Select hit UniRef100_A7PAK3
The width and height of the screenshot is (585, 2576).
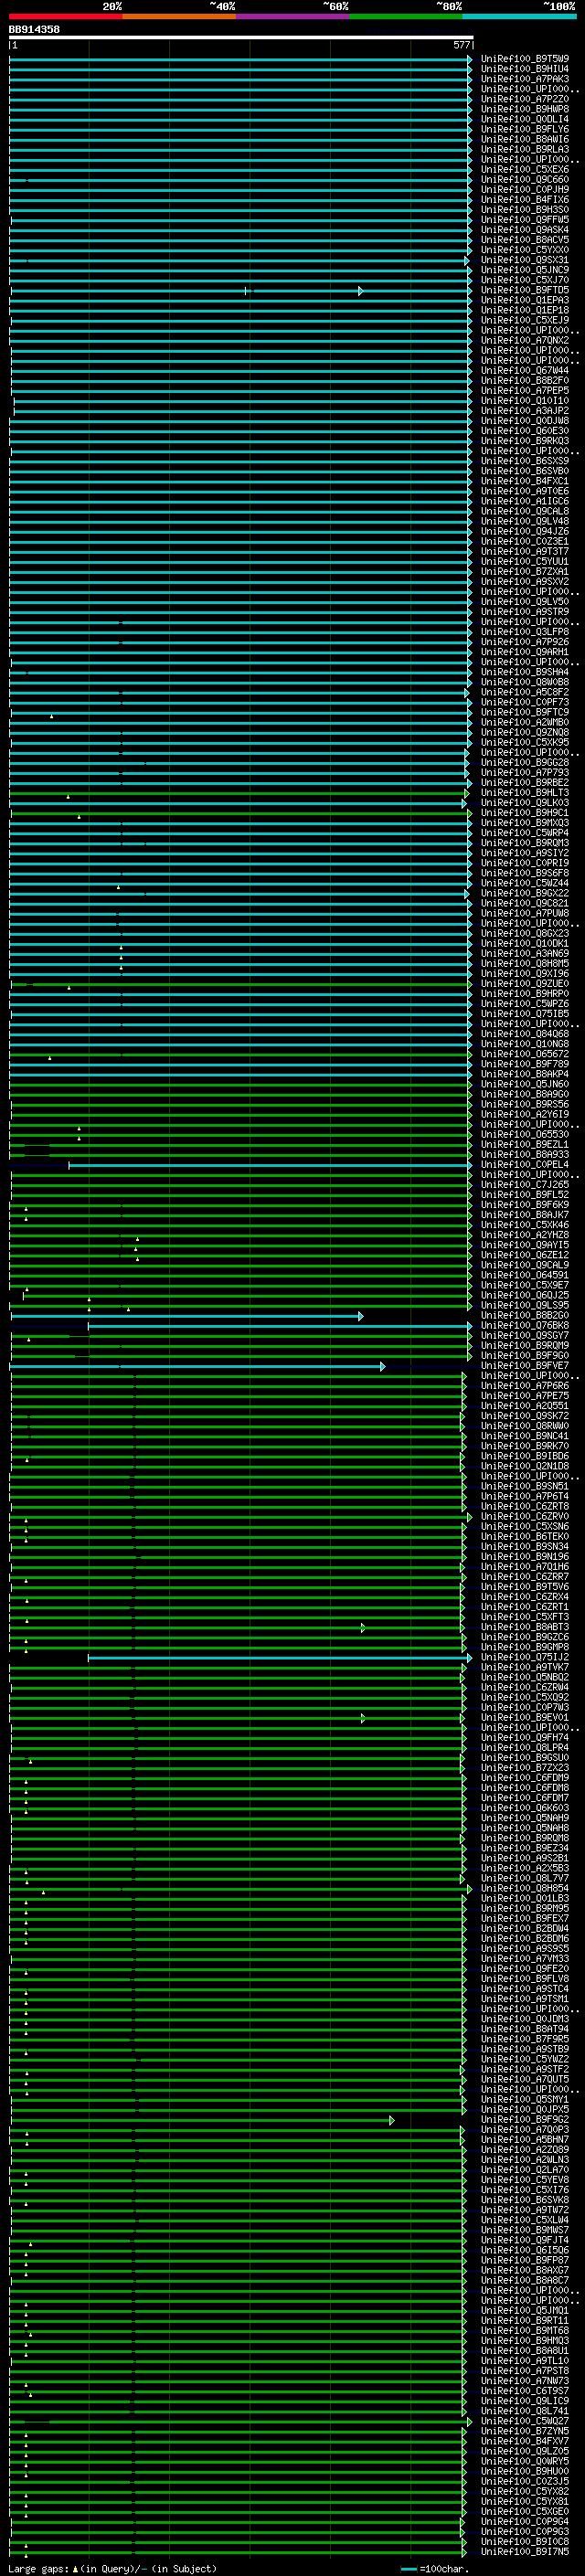tap(525, 79)
